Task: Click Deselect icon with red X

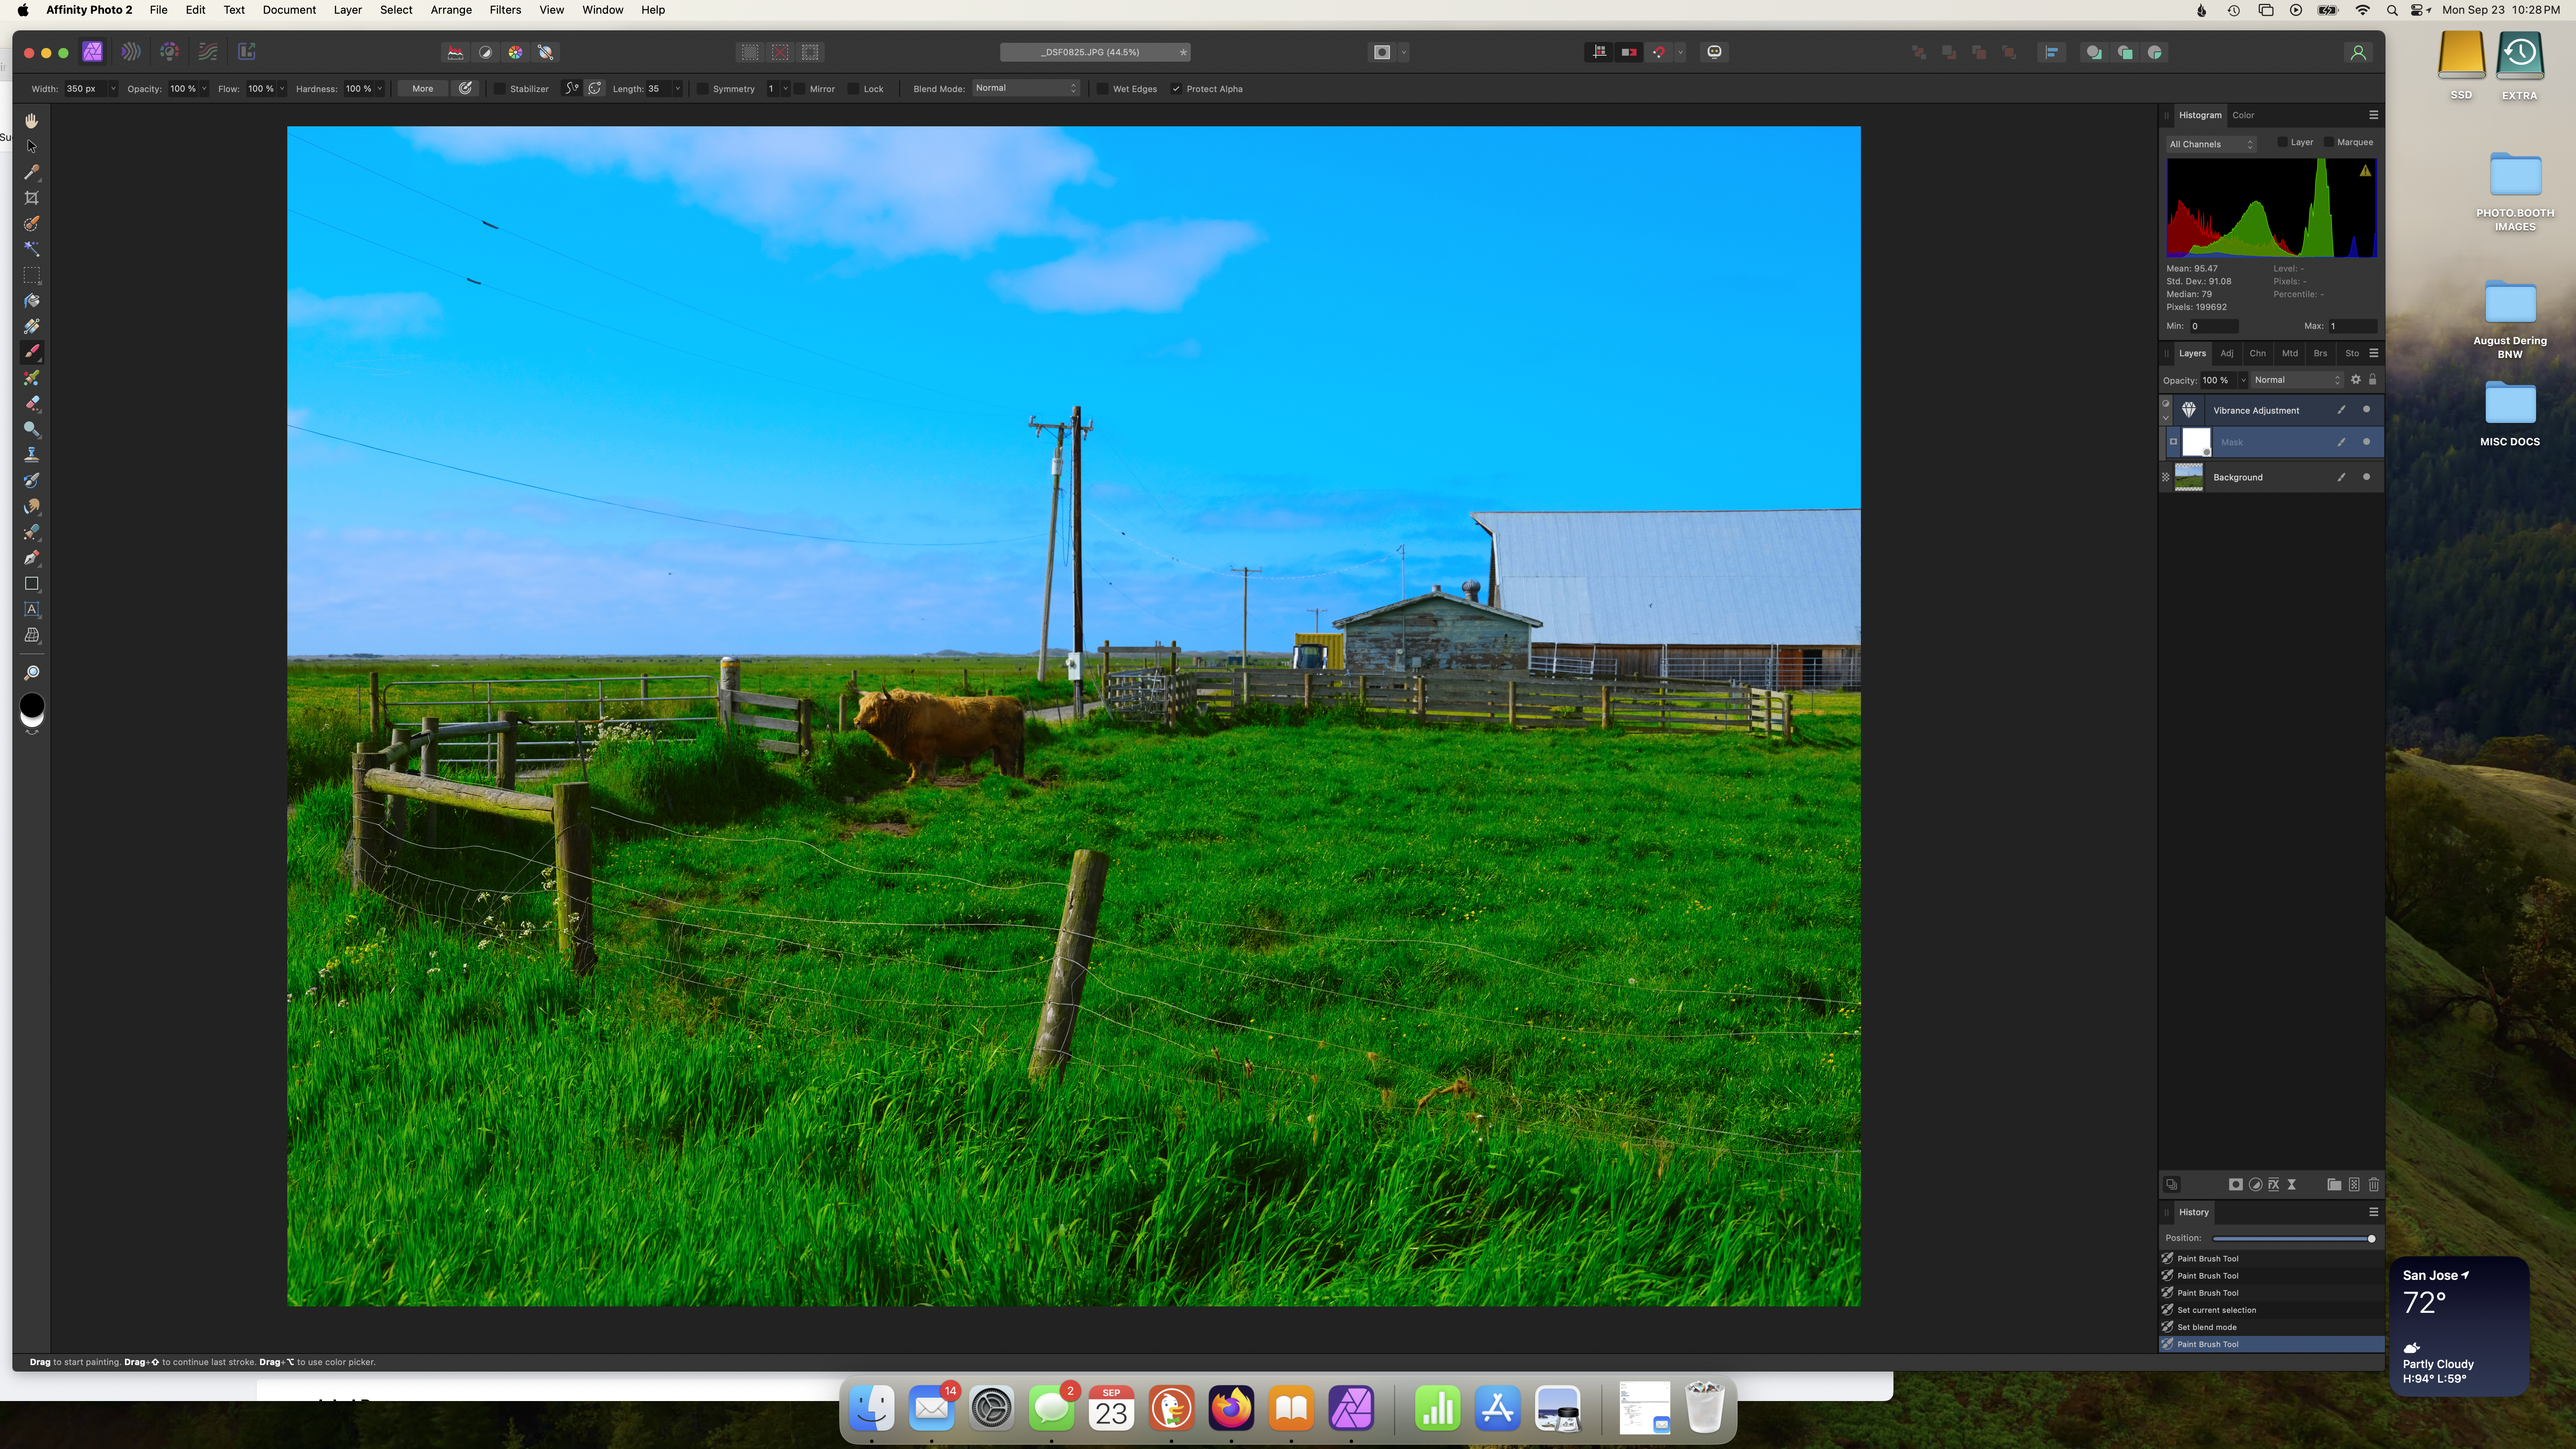Action: tap(781, 52)
